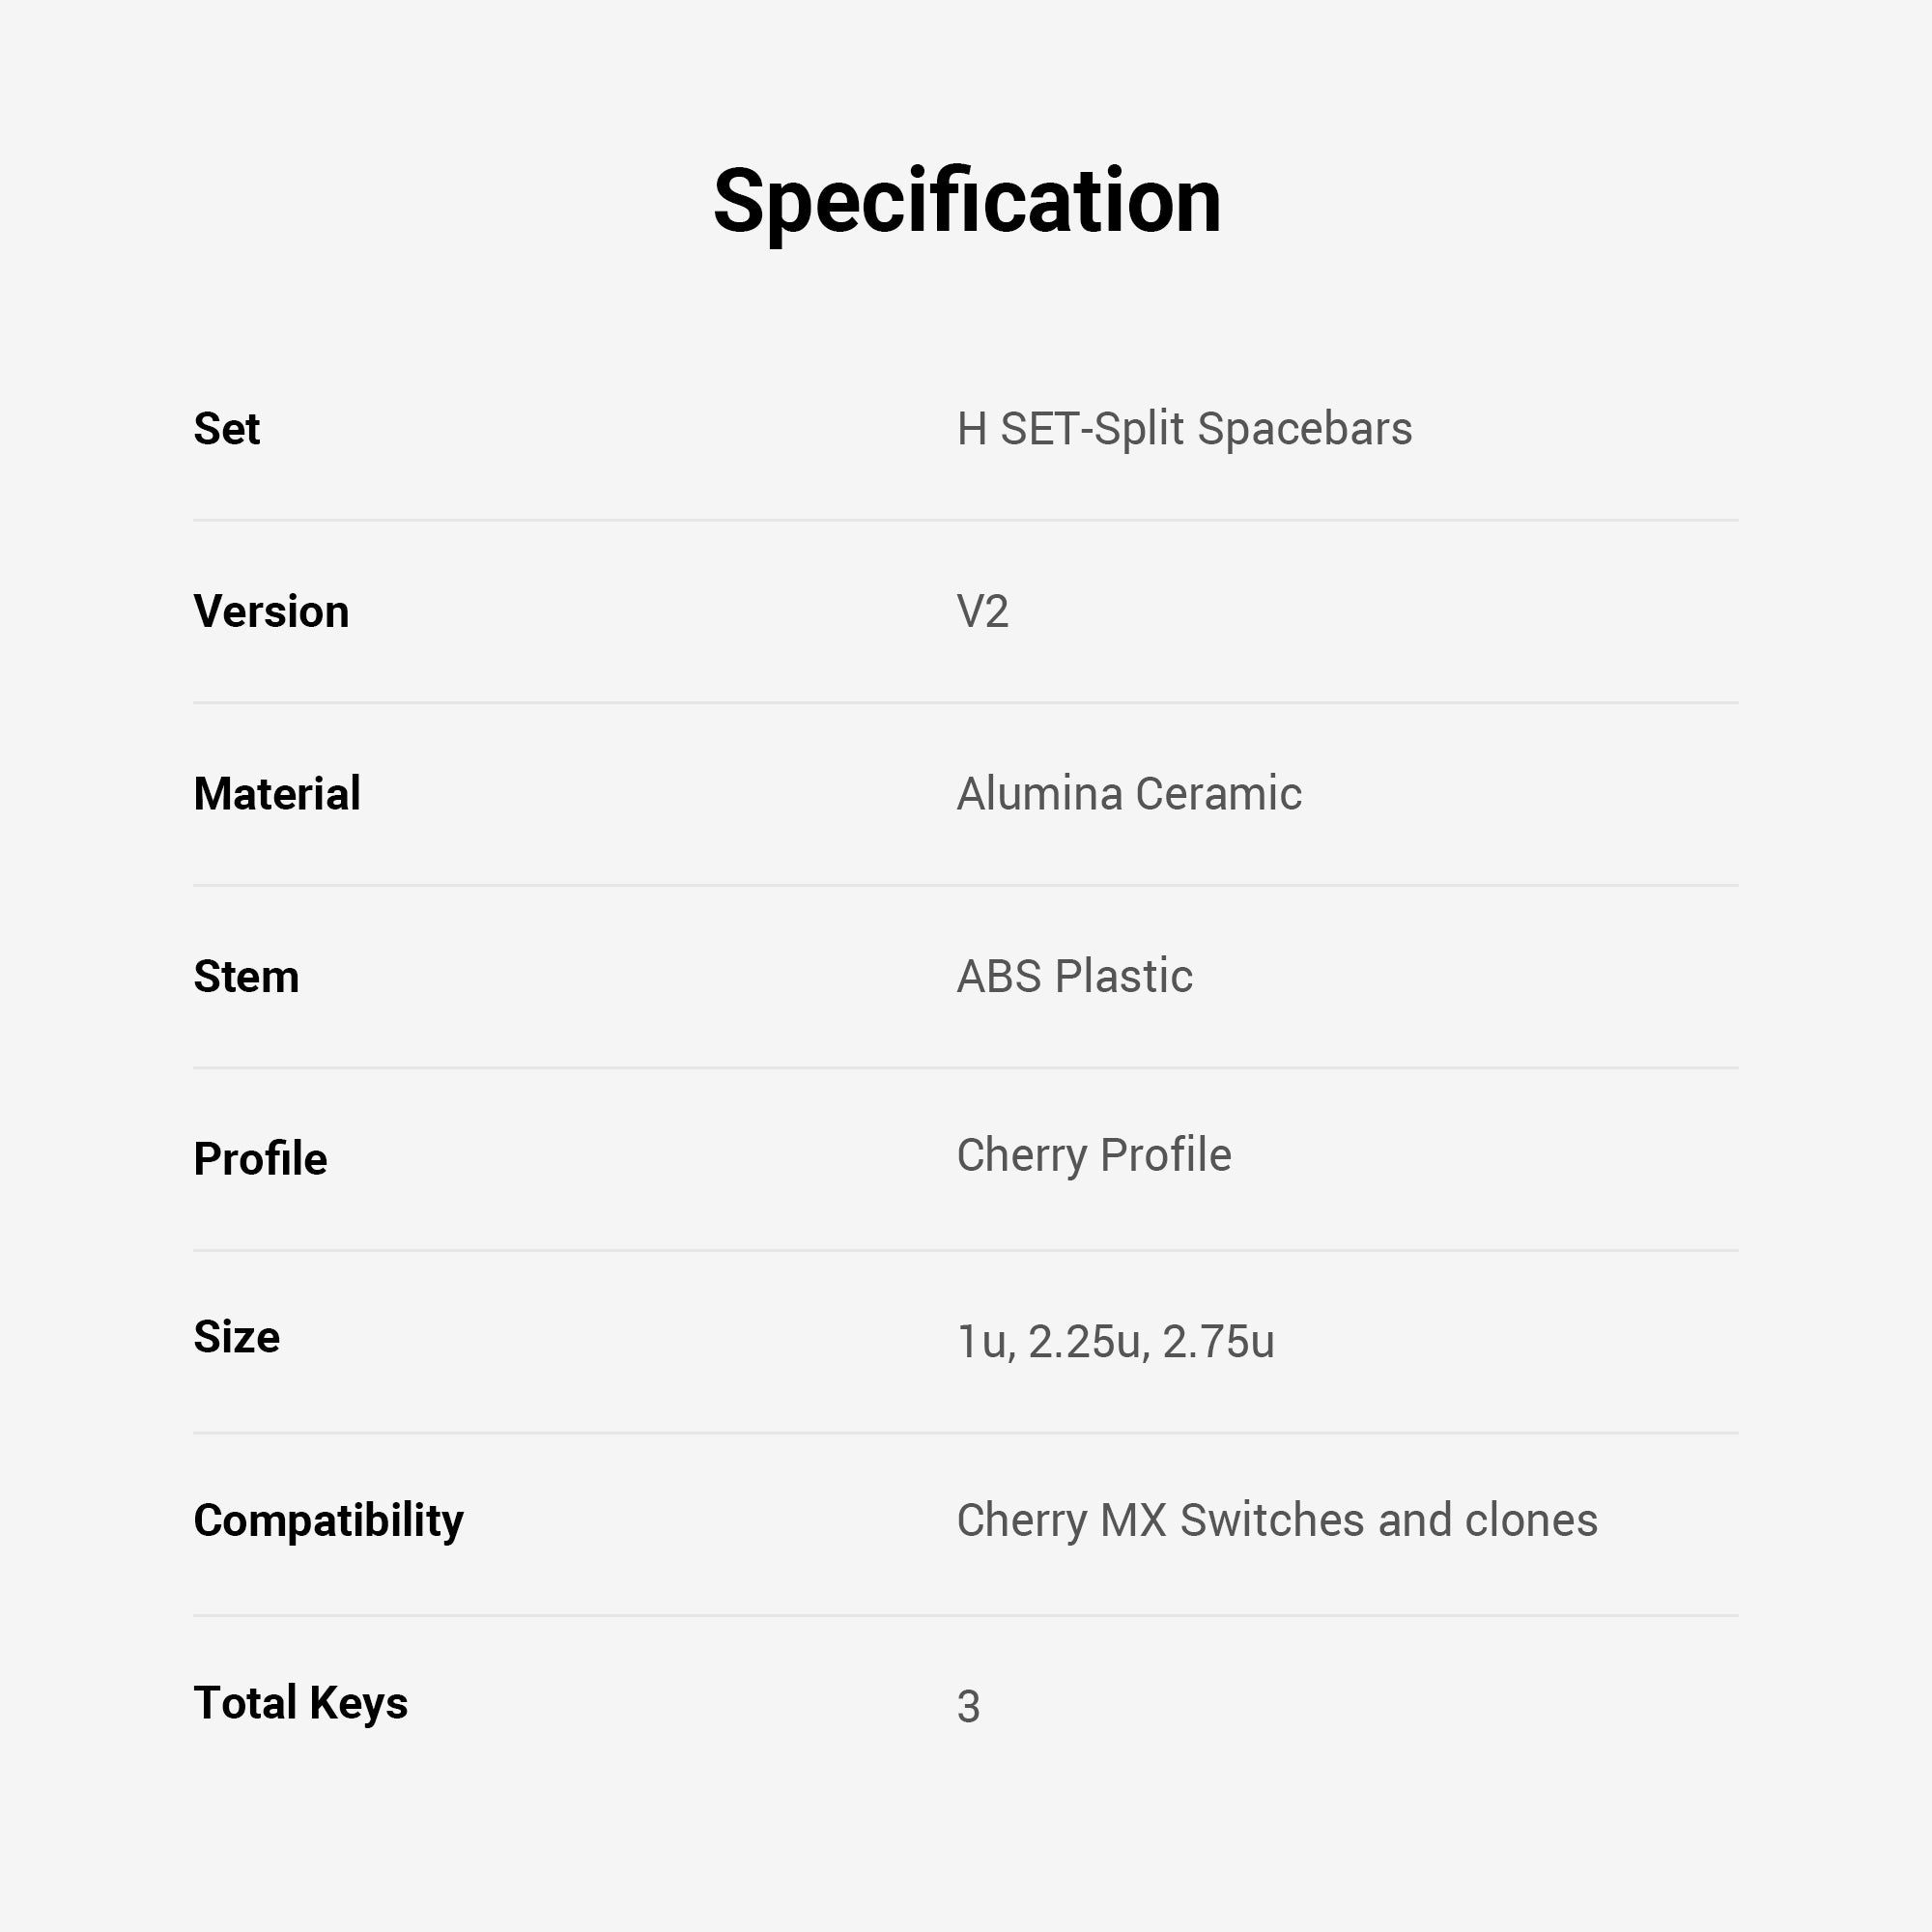Click the Total Keys row label
The image size is (1932, 1932).
click(x=300, y=1703)
